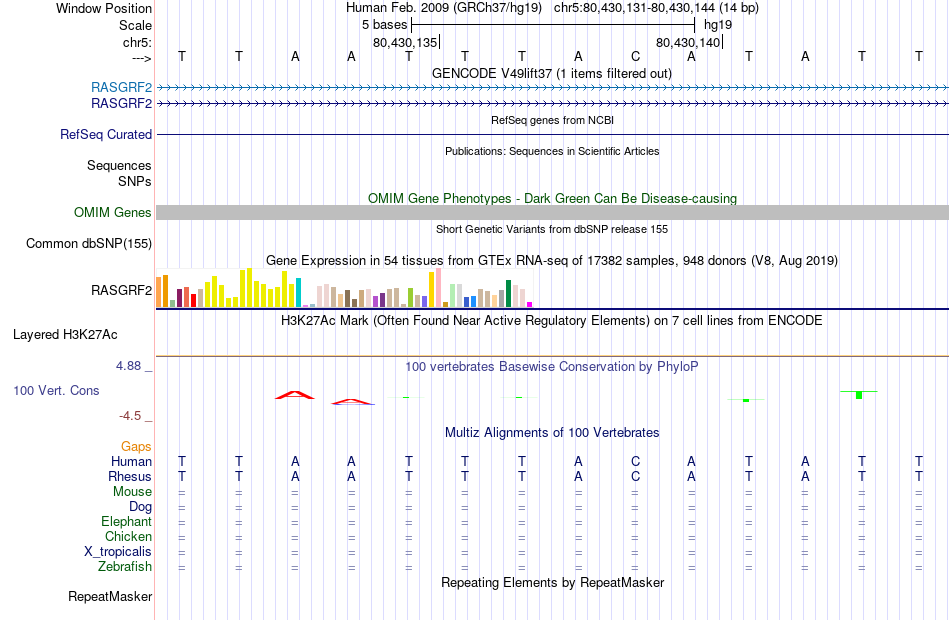Click the taller red A PhyloP logo
The image size is (950, 620).
point(295,395)
